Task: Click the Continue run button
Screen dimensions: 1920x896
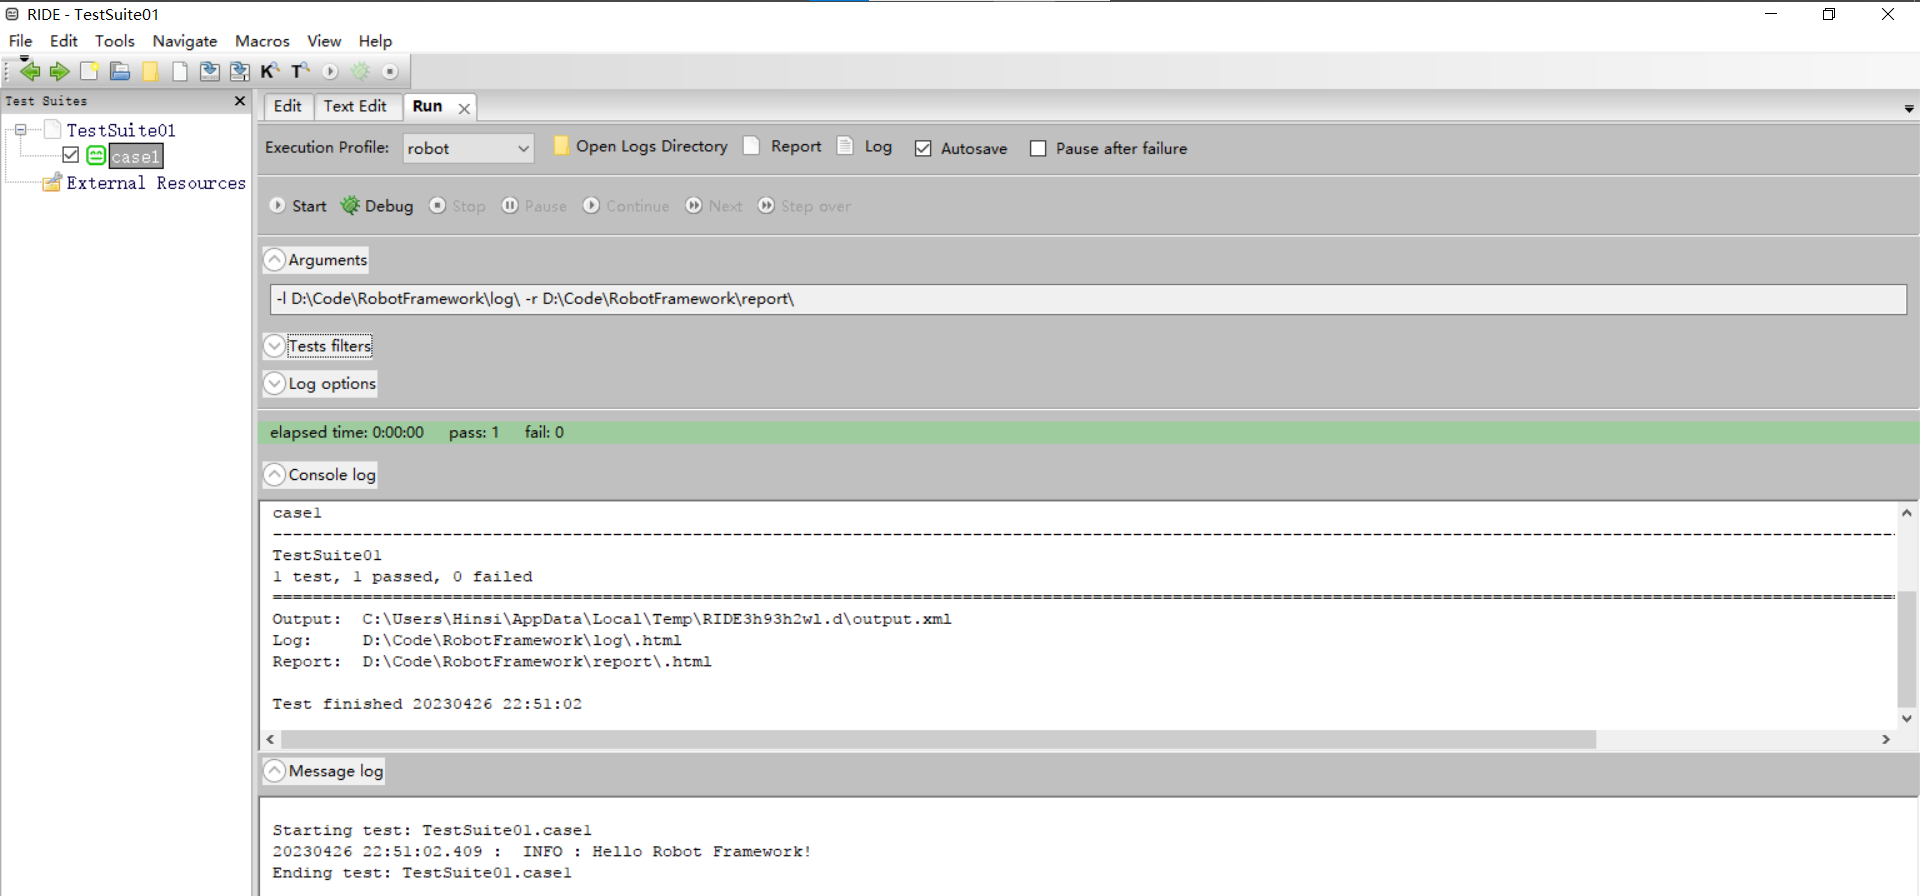Action: [626, 206]
